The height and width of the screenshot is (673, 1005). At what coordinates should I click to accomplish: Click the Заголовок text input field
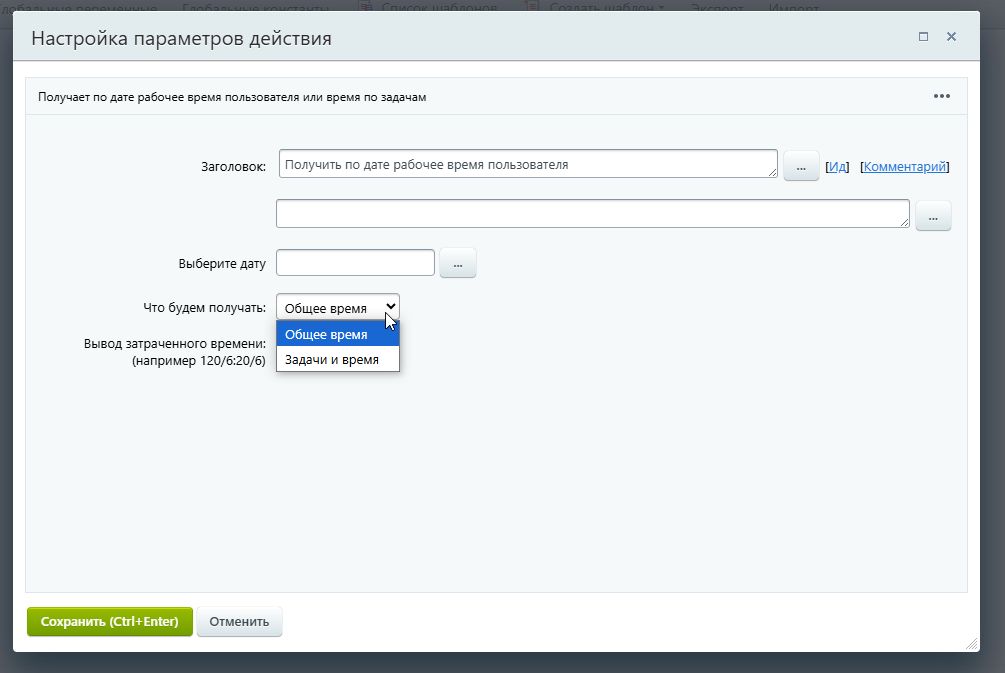[x=527, y=164]
